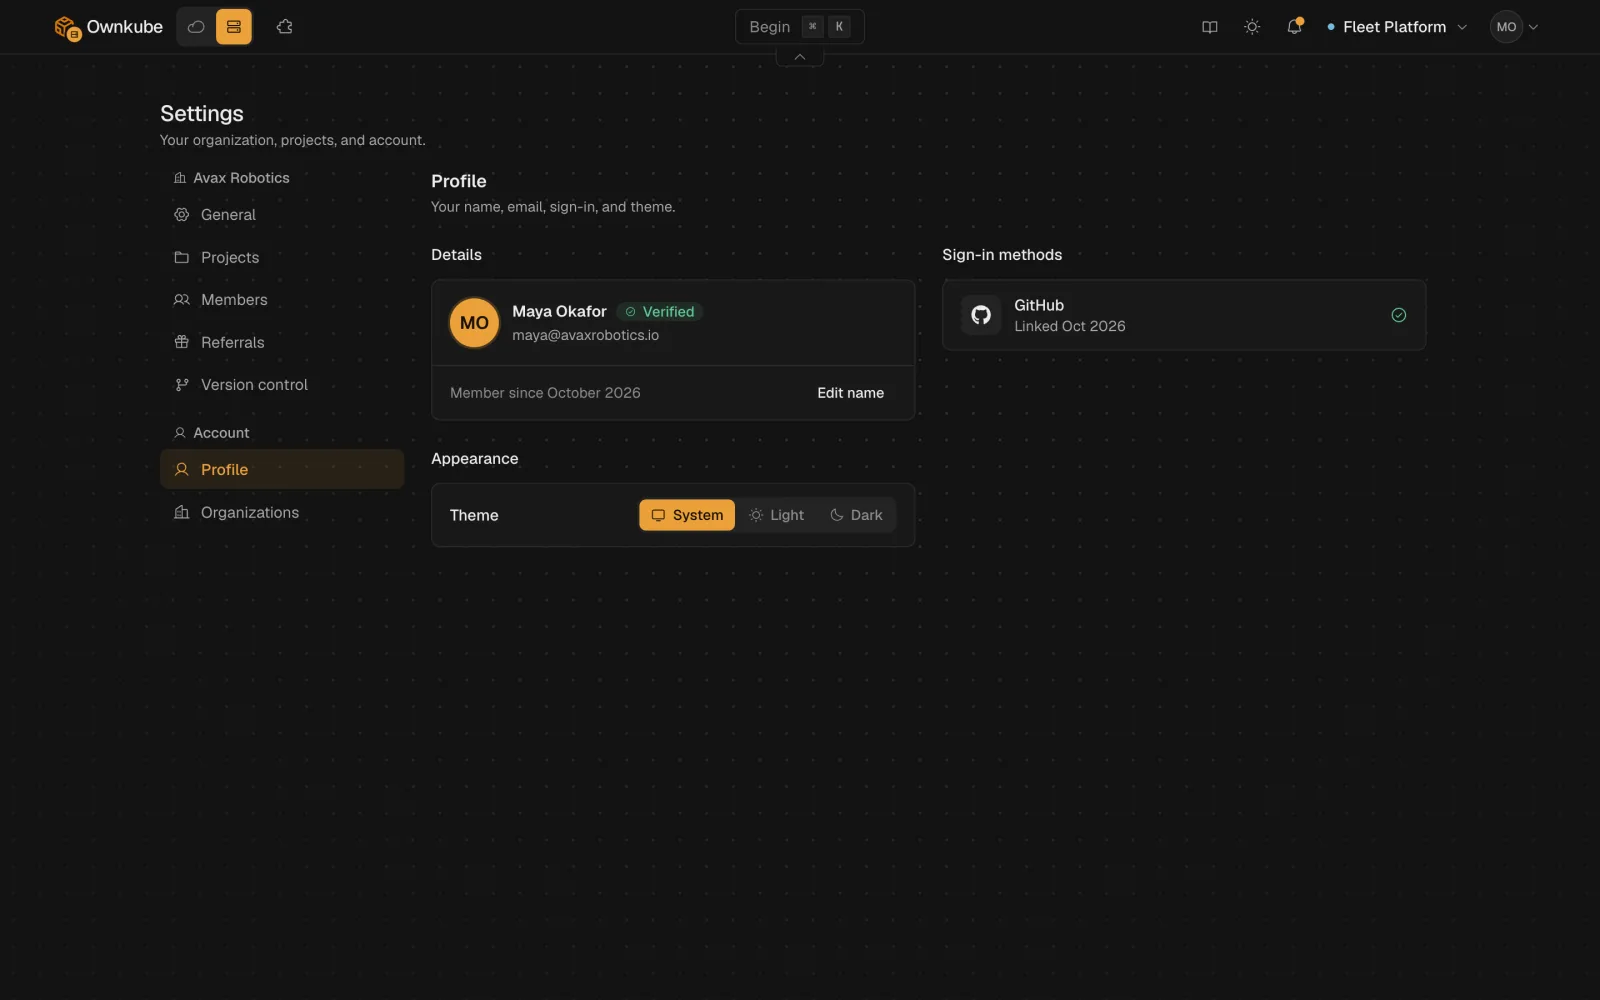1600x1000 pixels.
Task: Select the System theme option
Action: pyautogui.click(x=687, y=515)
